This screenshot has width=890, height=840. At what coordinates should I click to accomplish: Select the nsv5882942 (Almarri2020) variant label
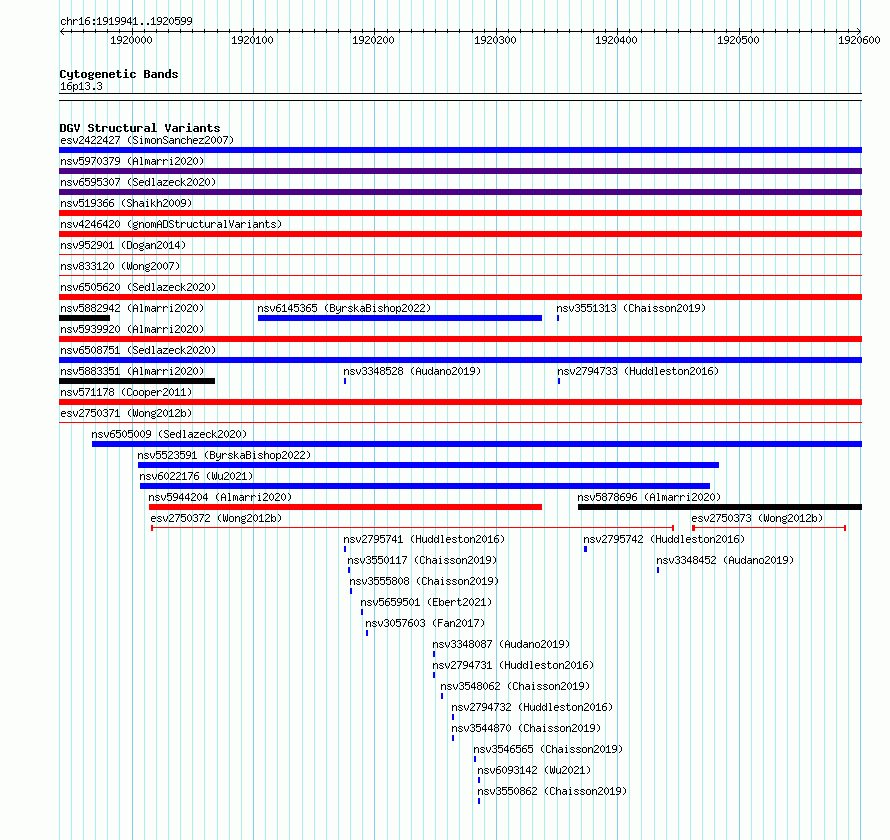(132, 308)
